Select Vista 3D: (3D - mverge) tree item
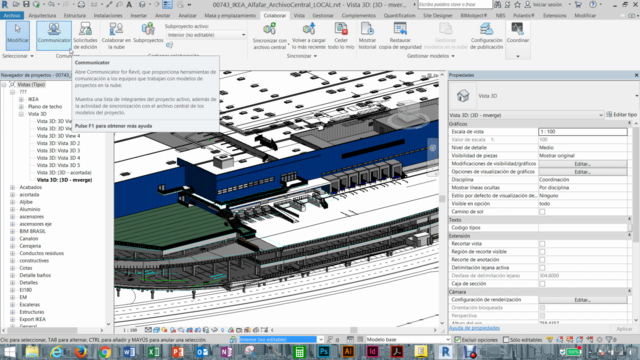This screenshot has height=360, width=640. [64, 180]
